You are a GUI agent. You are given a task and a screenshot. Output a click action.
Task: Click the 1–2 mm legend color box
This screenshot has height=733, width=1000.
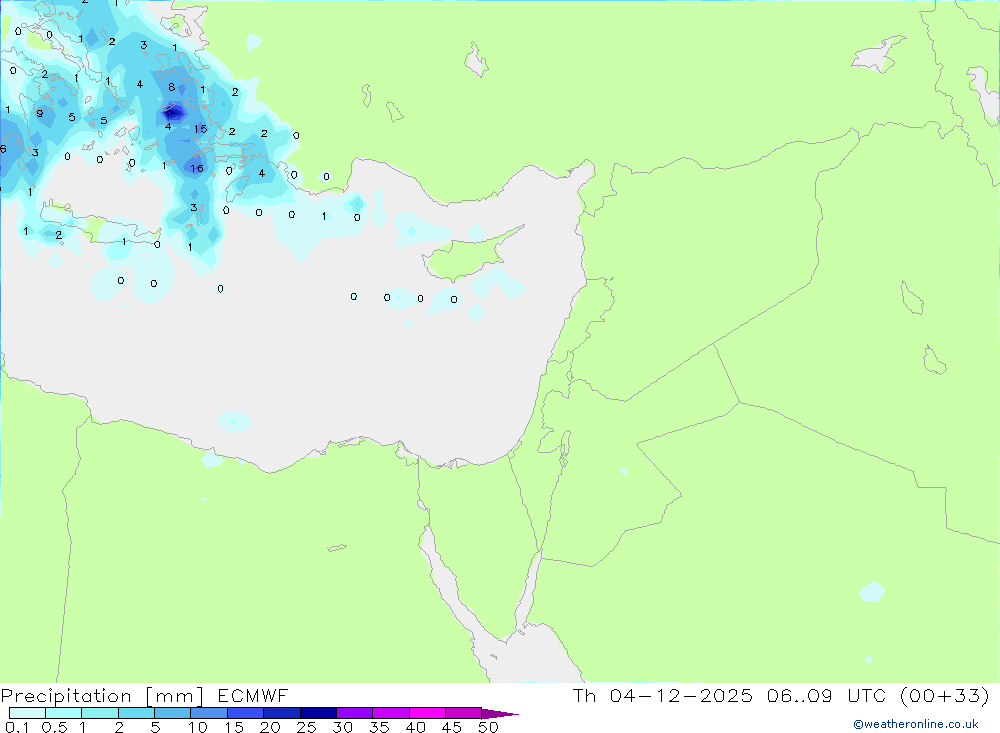99,713
